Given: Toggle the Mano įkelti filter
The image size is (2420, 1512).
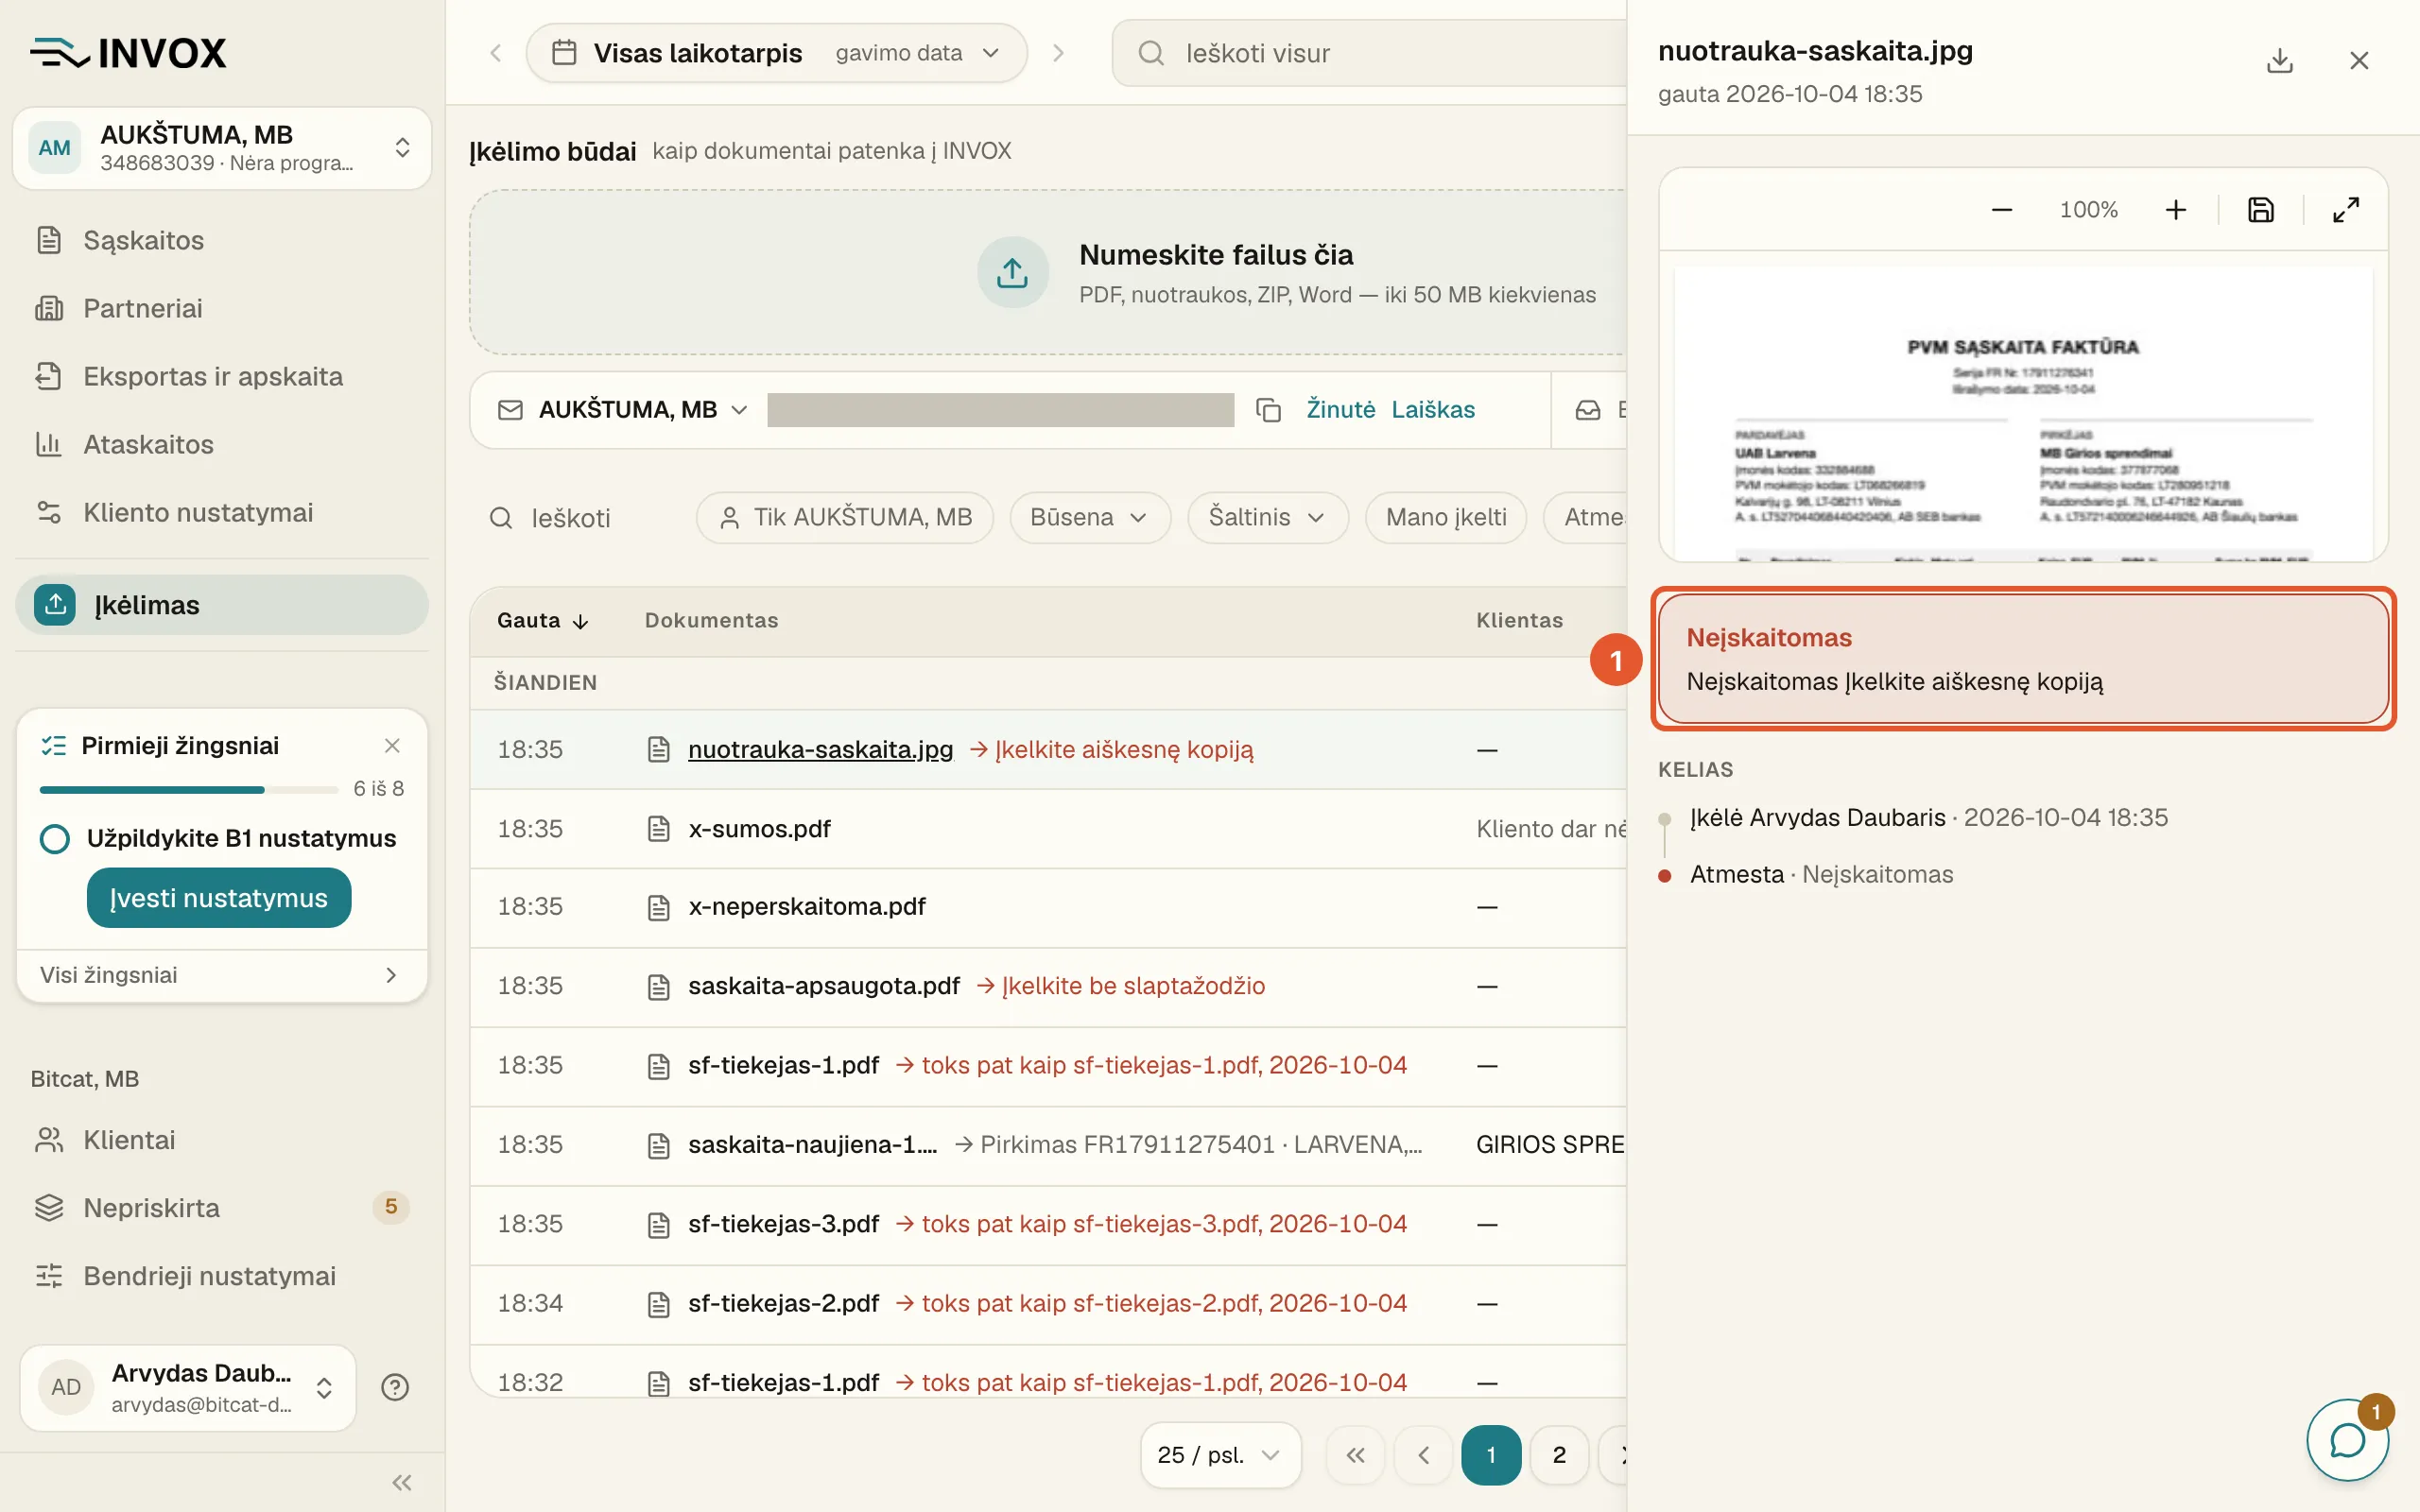Looking at the screenshot, I should (x=1445, y=518).
